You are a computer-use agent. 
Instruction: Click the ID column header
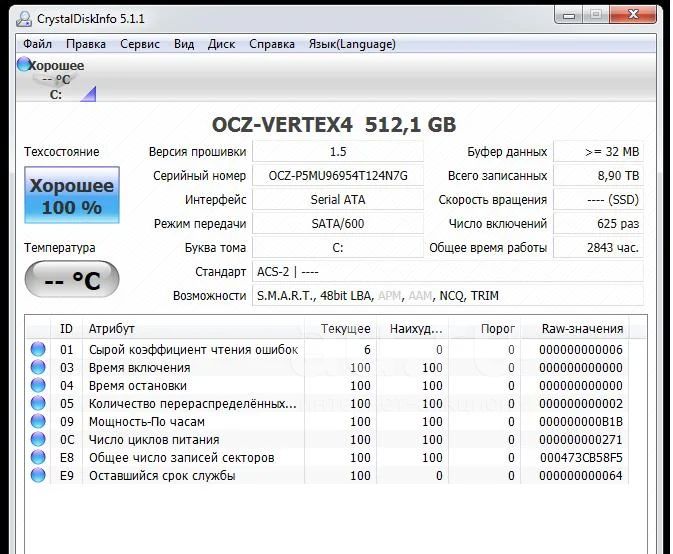point(67,329)
